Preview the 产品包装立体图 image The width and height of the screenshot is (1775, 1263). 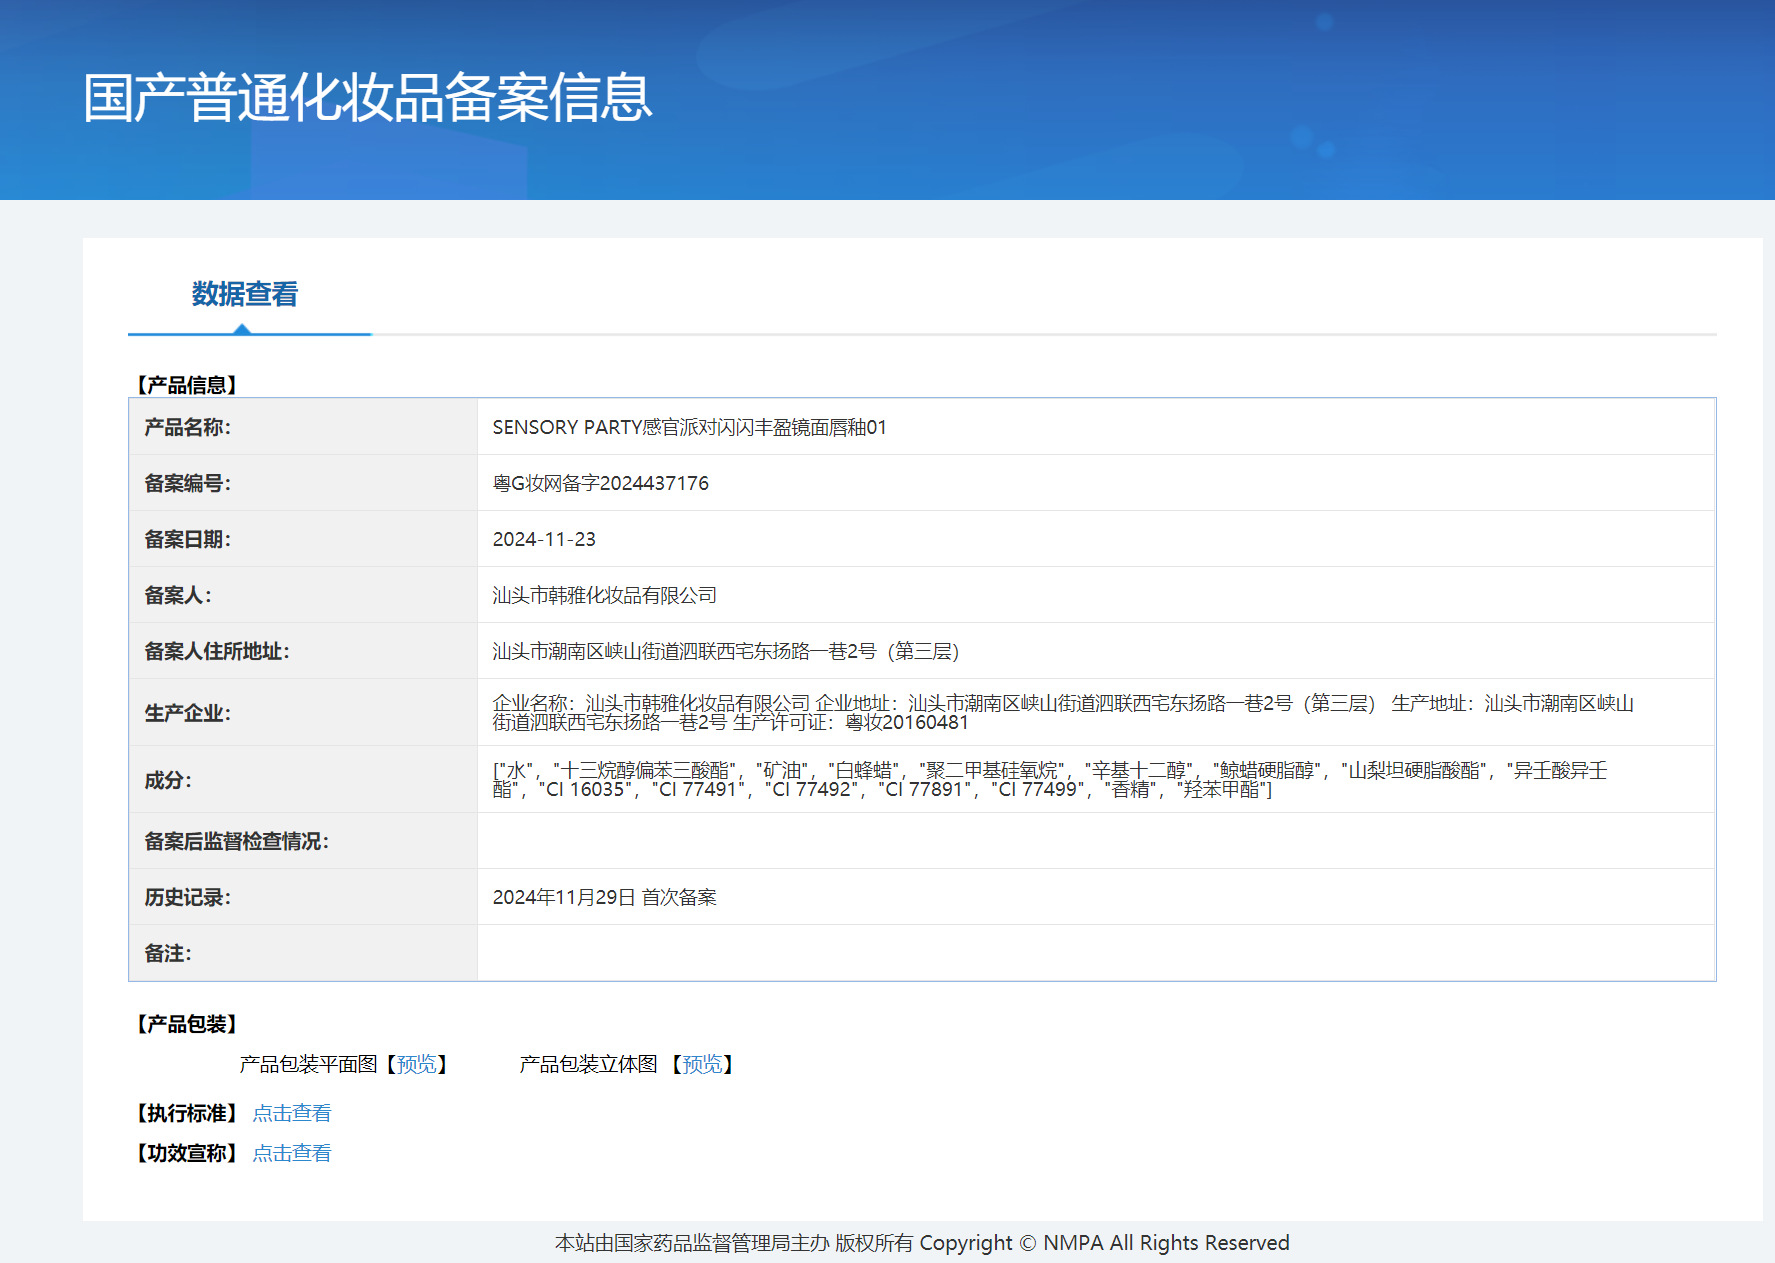[702, 1064]
